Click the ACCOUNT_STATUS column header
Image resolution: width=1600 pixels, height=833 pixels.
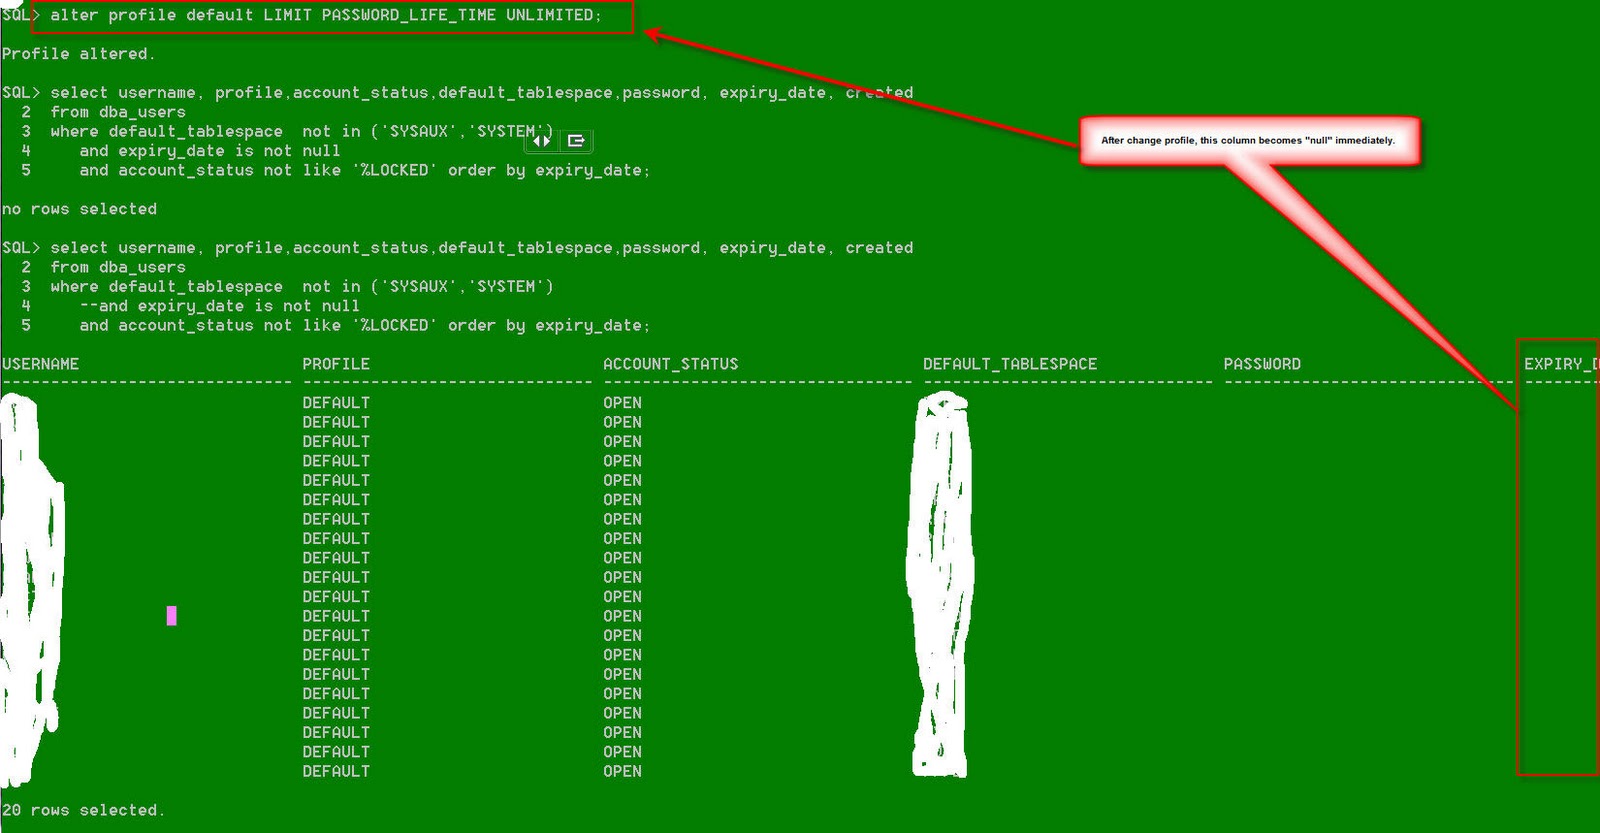(670, 364)
